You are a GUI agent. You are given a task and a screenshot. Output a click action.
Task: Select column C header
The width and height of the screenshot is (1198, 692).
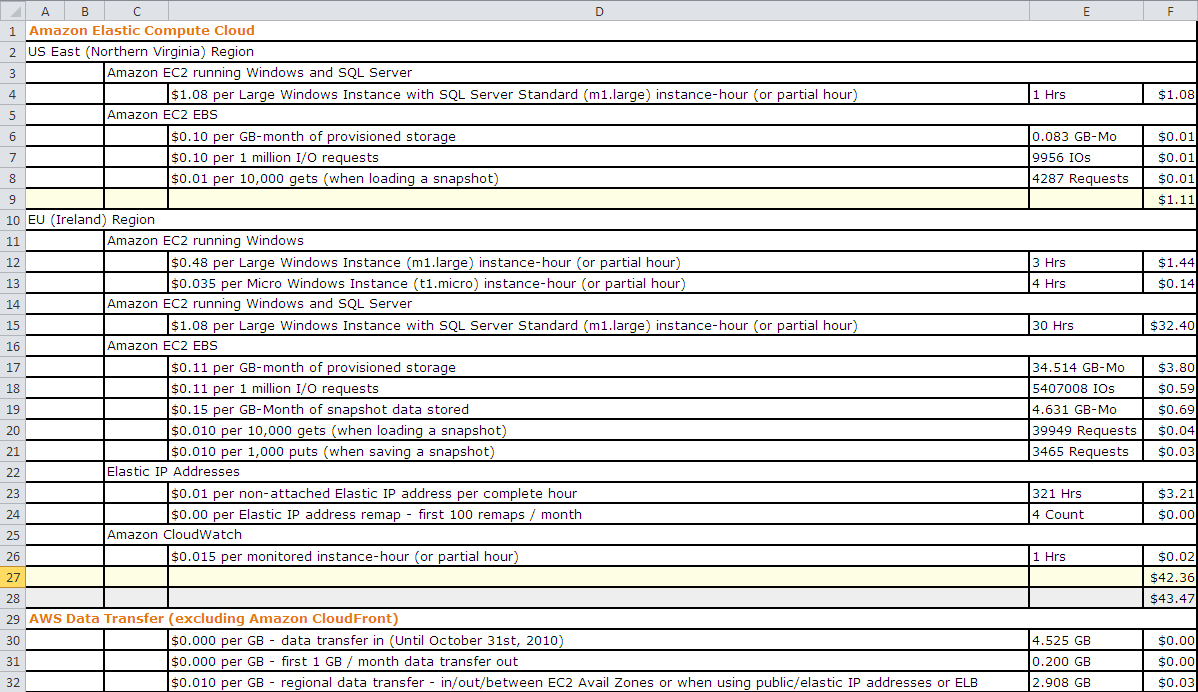(136, 11)
